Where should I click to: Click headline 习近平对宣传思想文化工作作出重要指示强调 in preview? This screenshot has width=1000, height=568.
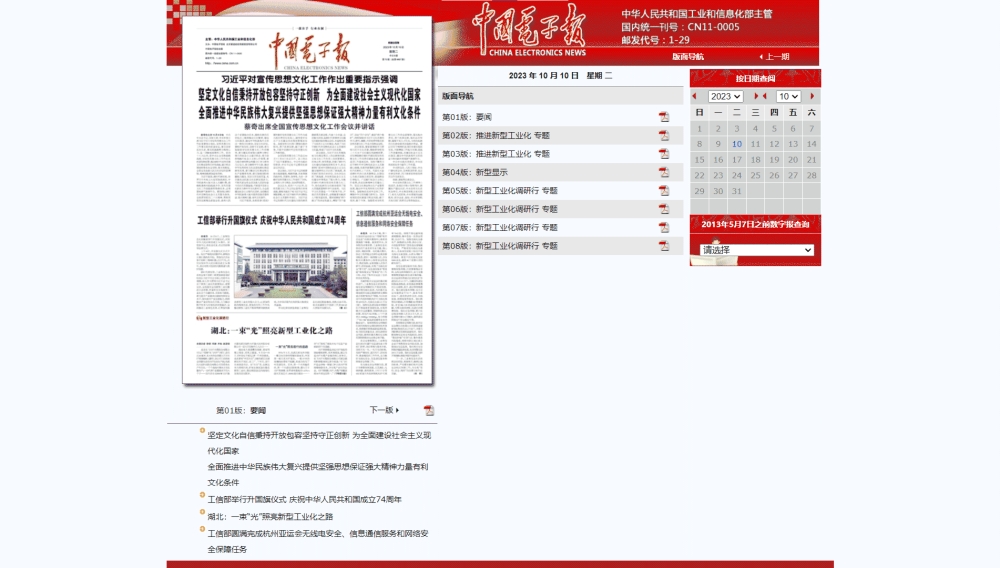coord(309,79)
